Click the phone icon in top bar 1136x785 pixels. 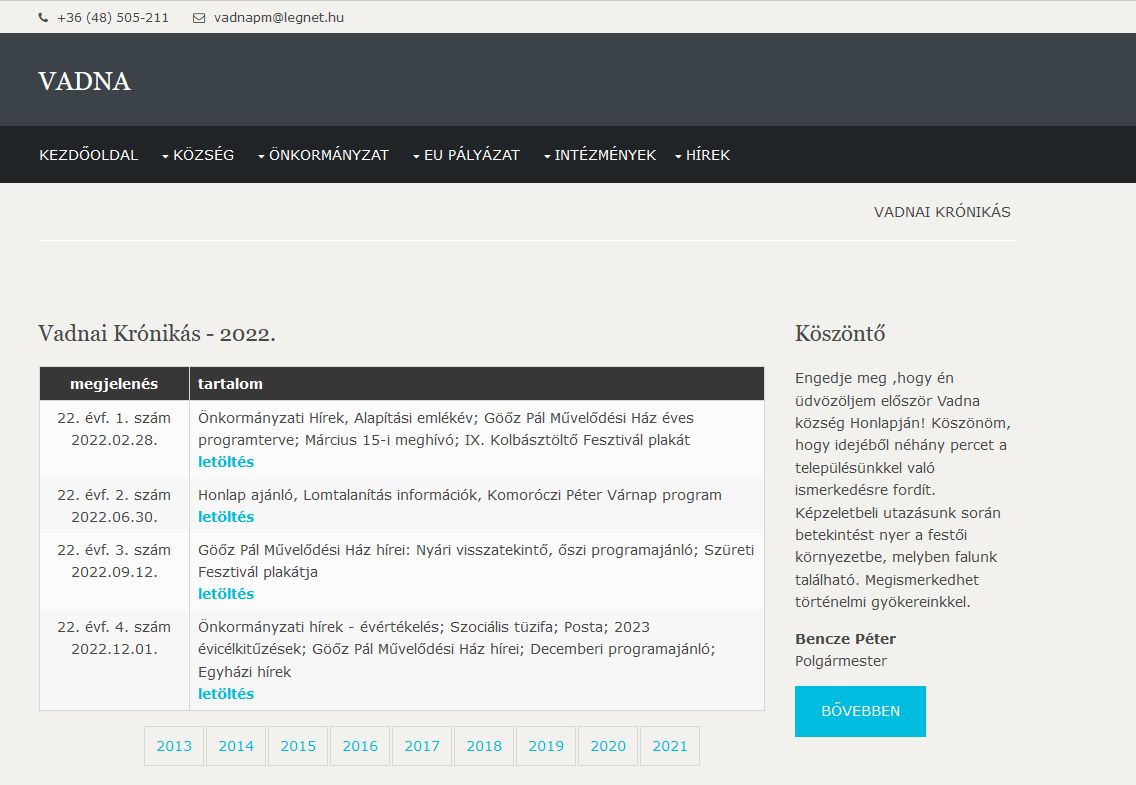pos(43,18)
